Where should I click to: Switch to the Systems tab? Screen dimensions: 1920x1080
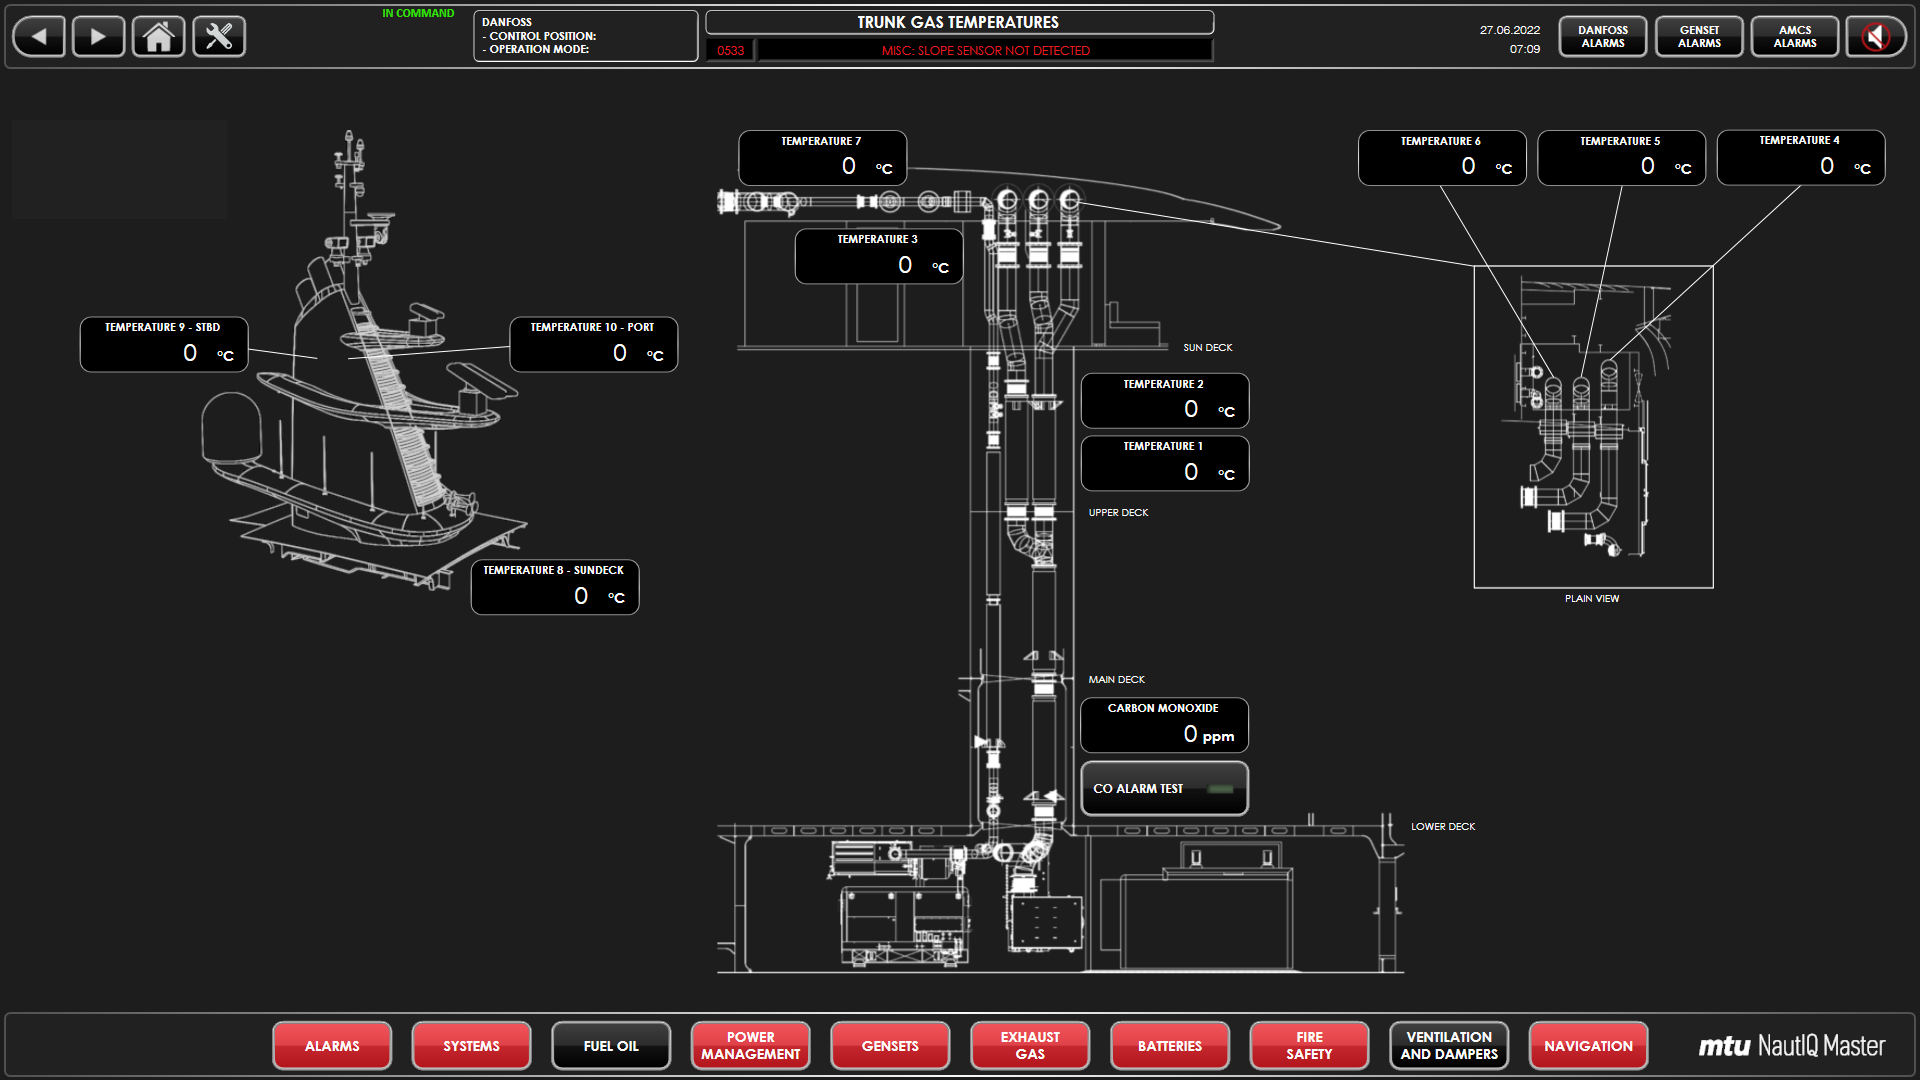pos(471,1046)
